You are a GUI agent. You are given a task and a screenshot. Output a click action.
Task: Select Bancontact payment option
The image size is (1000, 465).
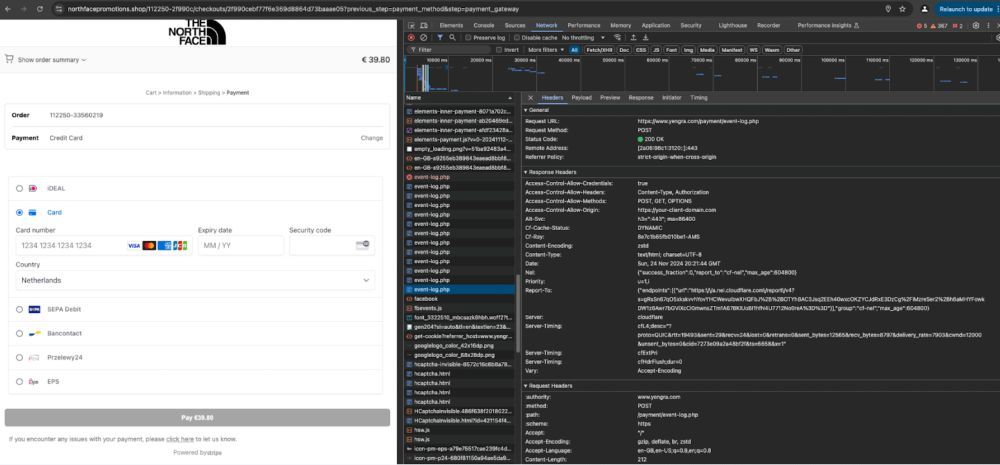pos(19,334)
